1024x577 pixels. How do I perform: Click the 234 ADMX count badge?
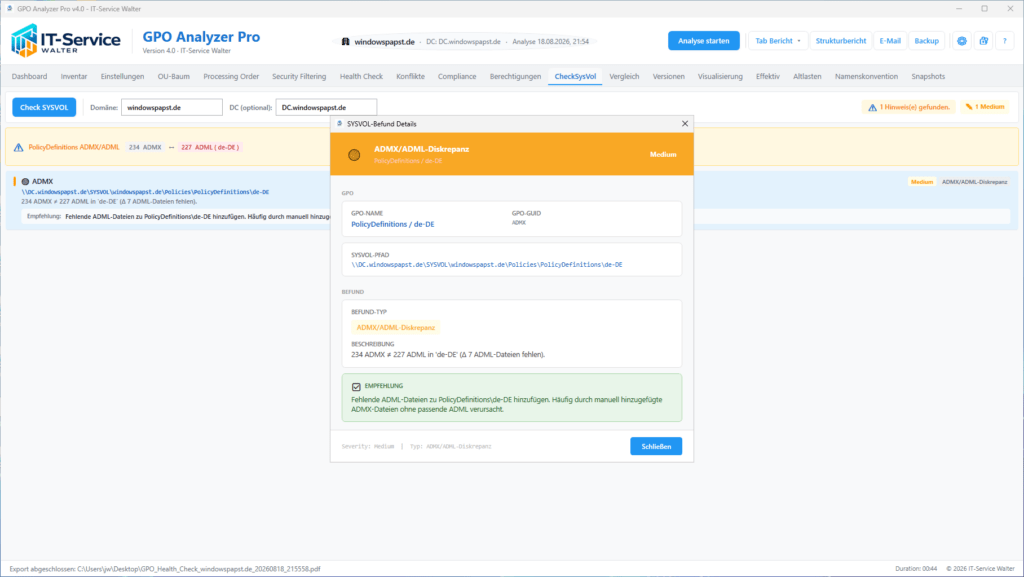pyautogui.click(x=145, y=148)
